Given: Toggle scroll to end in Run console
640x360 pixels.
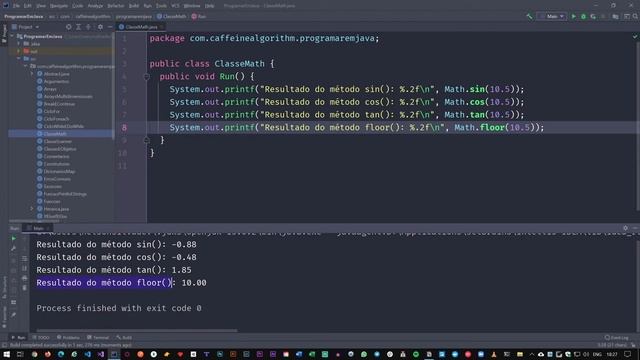Looking at the screenshot, I should click(24, 268).
